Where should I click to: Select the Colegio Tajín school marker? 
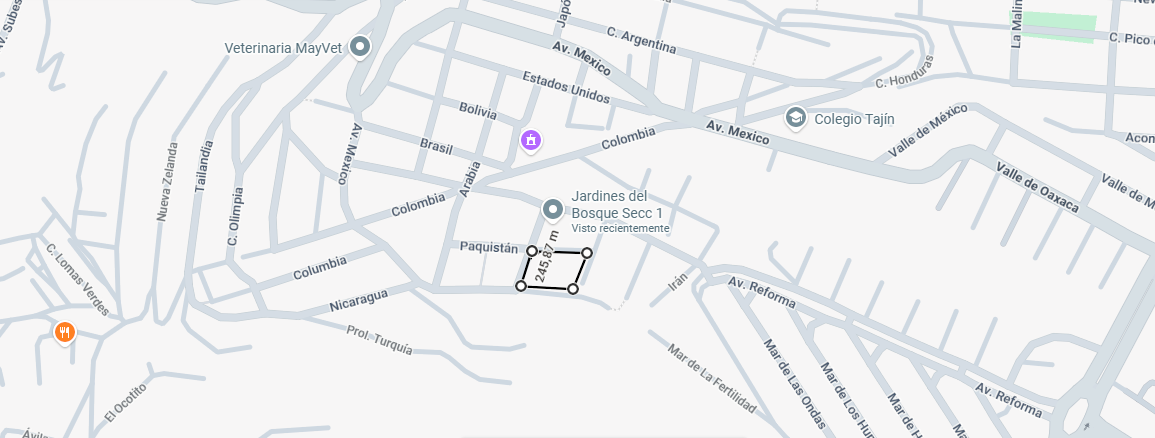(x=796, y=119)
